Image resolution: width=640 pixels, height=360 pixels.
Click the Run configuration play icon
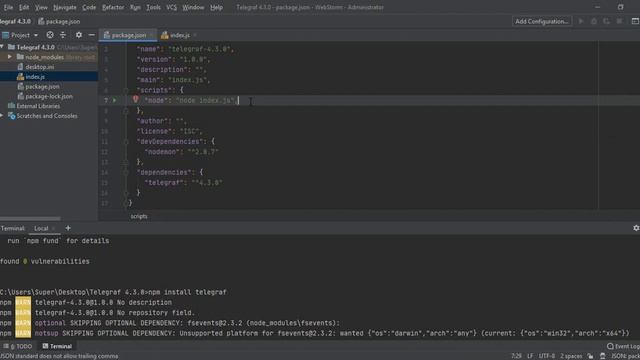[x=581, y=21]
